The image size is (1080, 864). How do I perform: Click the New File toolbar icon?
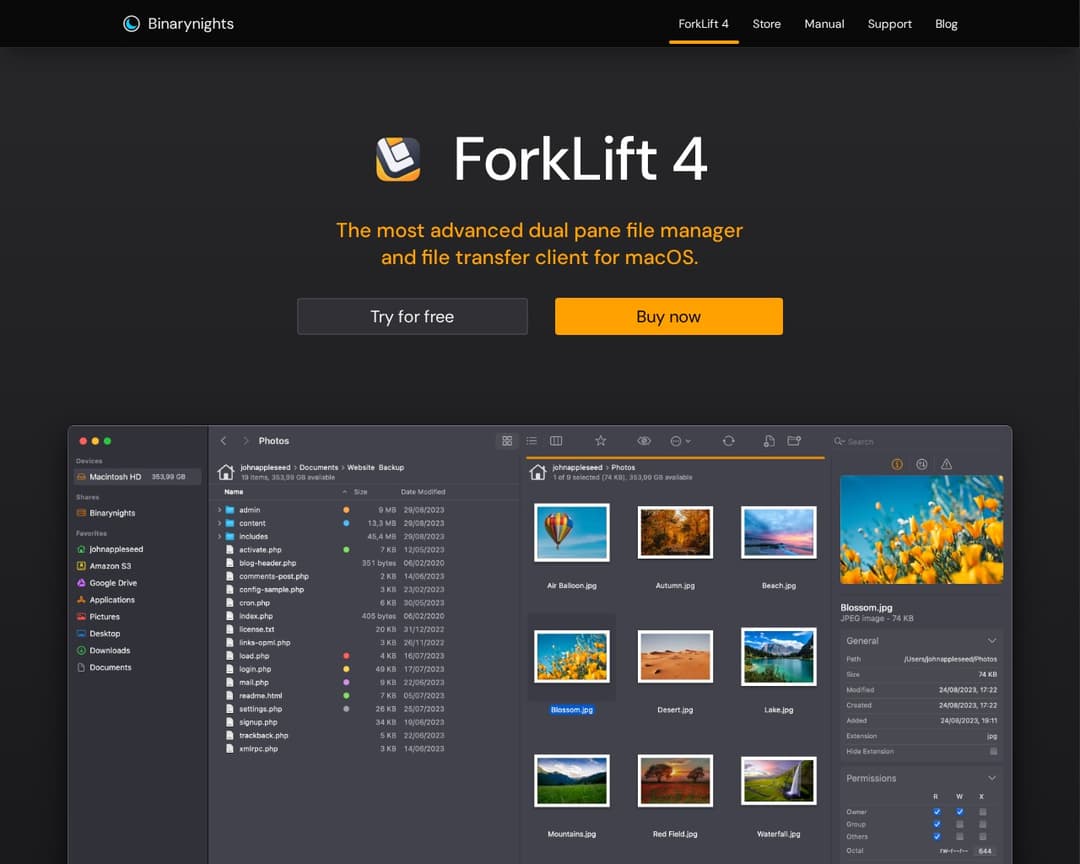coord(769,441)
